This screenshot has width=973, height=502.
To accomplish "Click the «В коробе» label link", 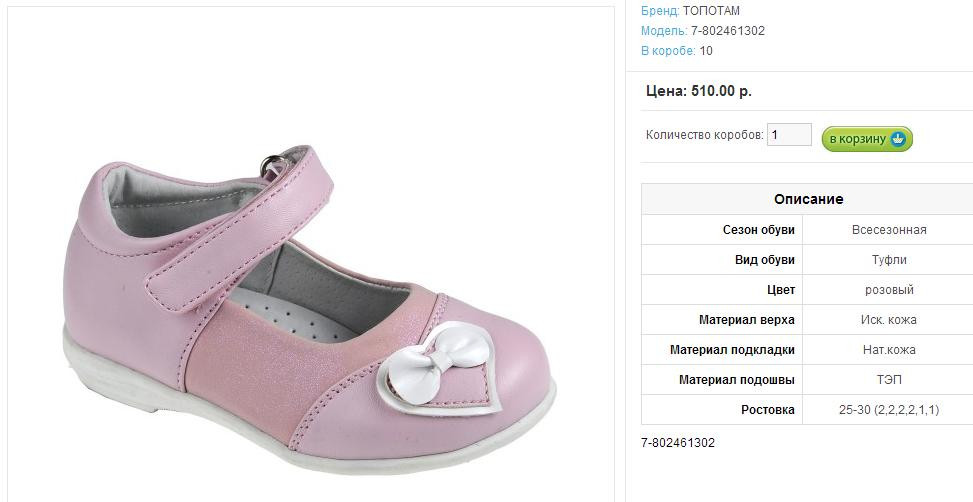I will point(668,51).
